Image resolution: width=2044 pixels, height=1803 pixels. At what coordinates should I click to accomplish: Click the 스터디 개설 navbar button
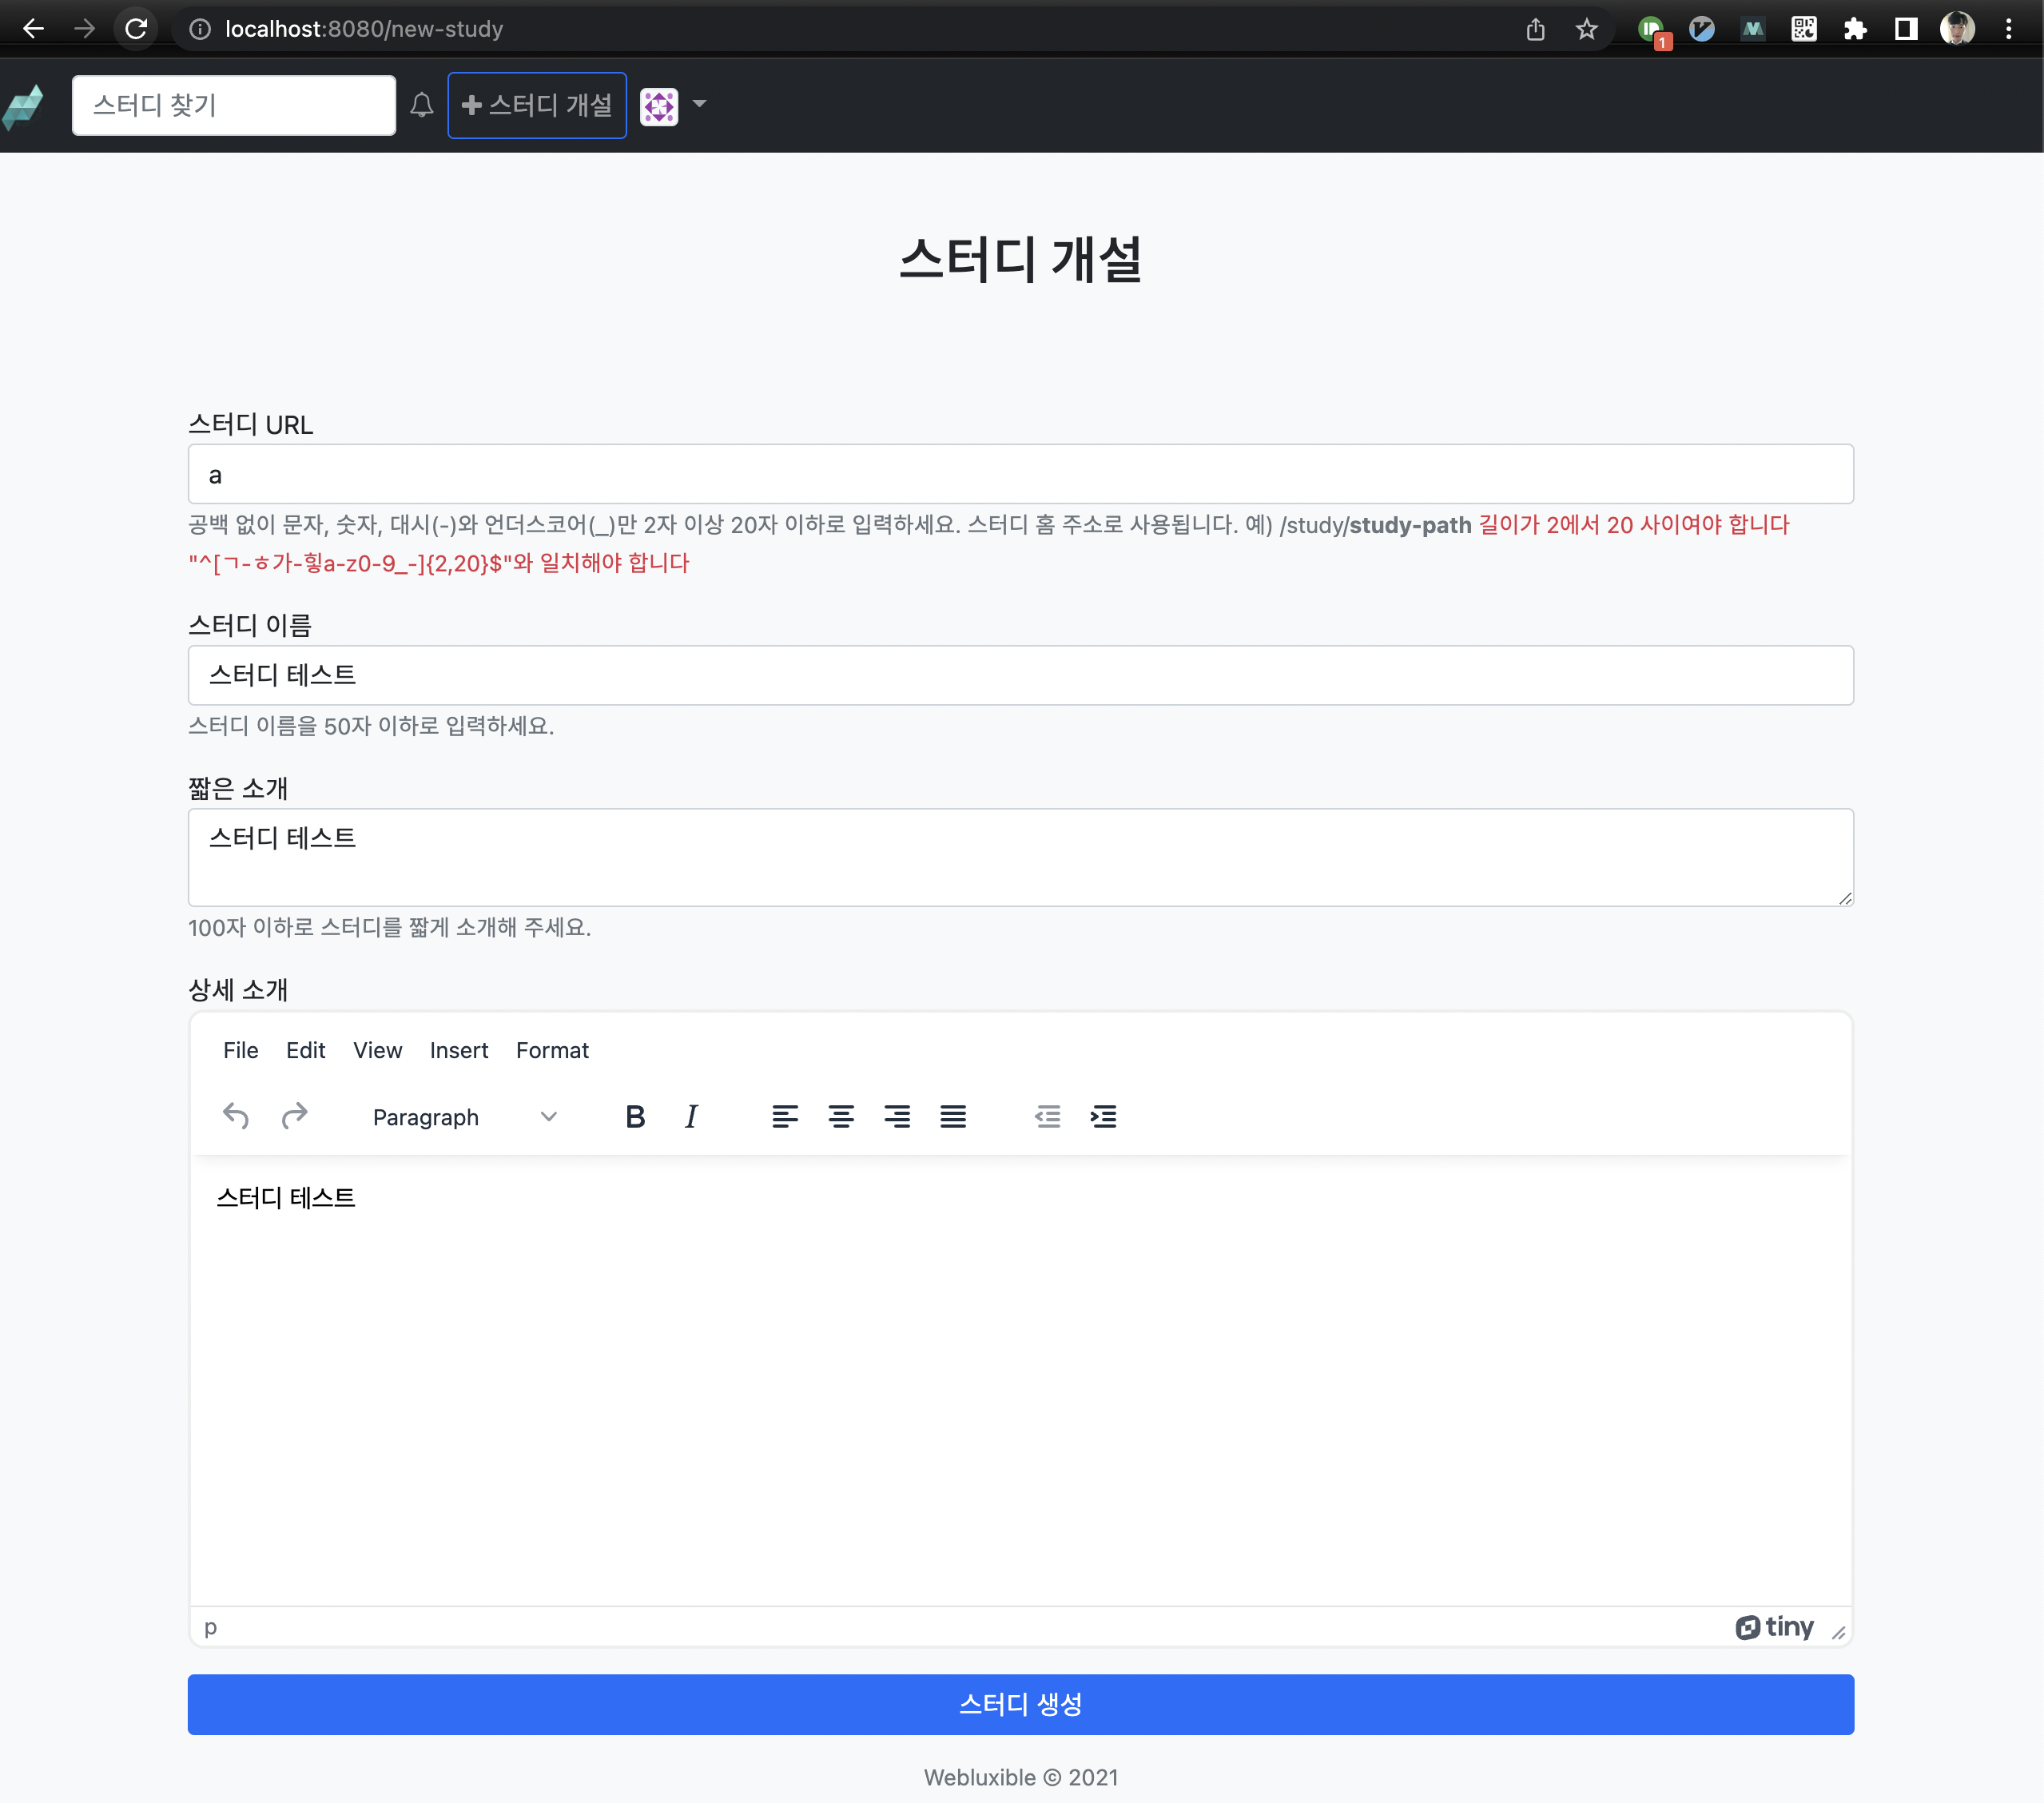[x=537, y=105]
